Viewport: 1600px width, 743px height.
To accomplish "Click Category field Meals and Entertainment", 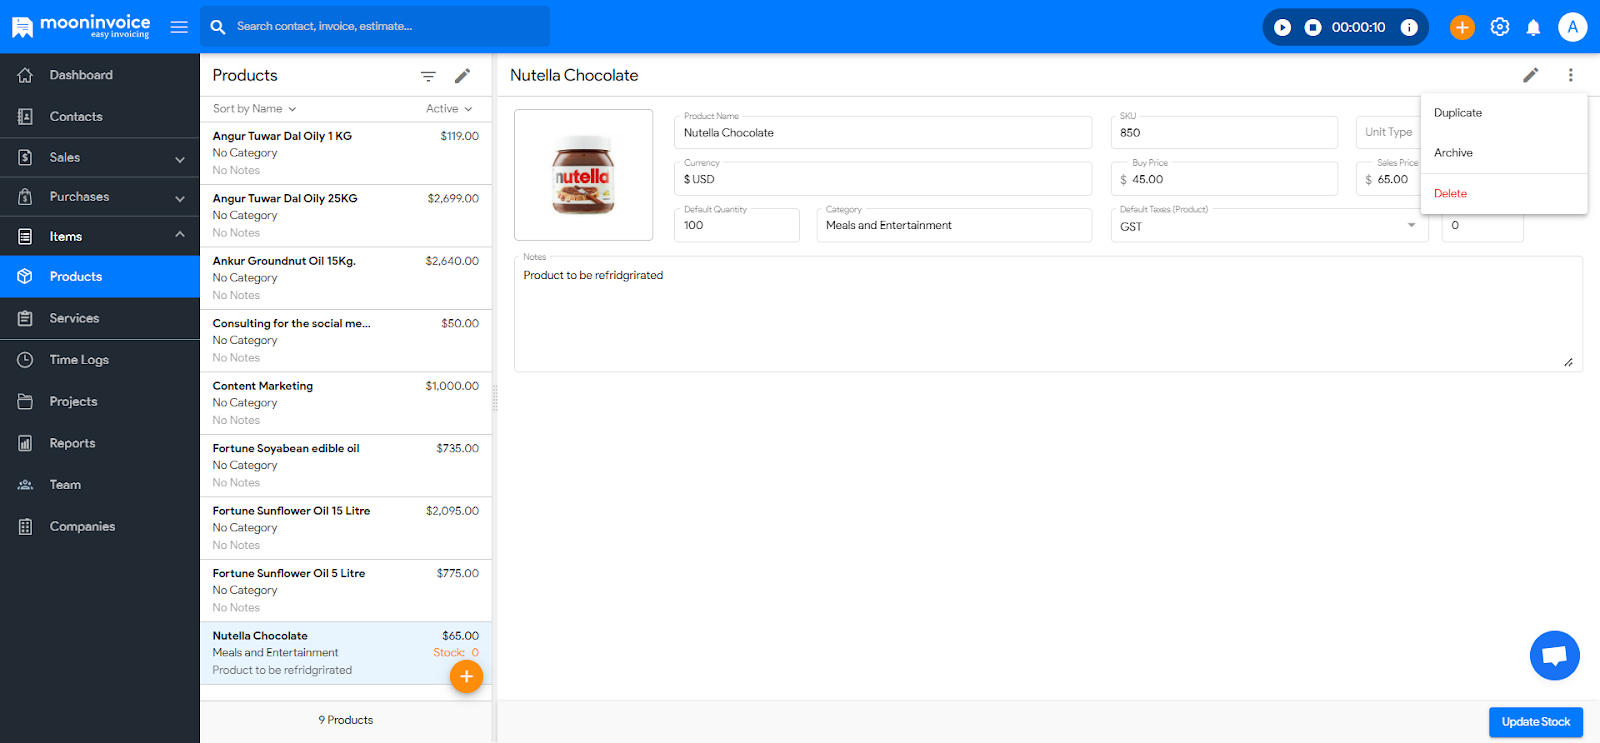I will pyautogui.click(x=954, y=225).
